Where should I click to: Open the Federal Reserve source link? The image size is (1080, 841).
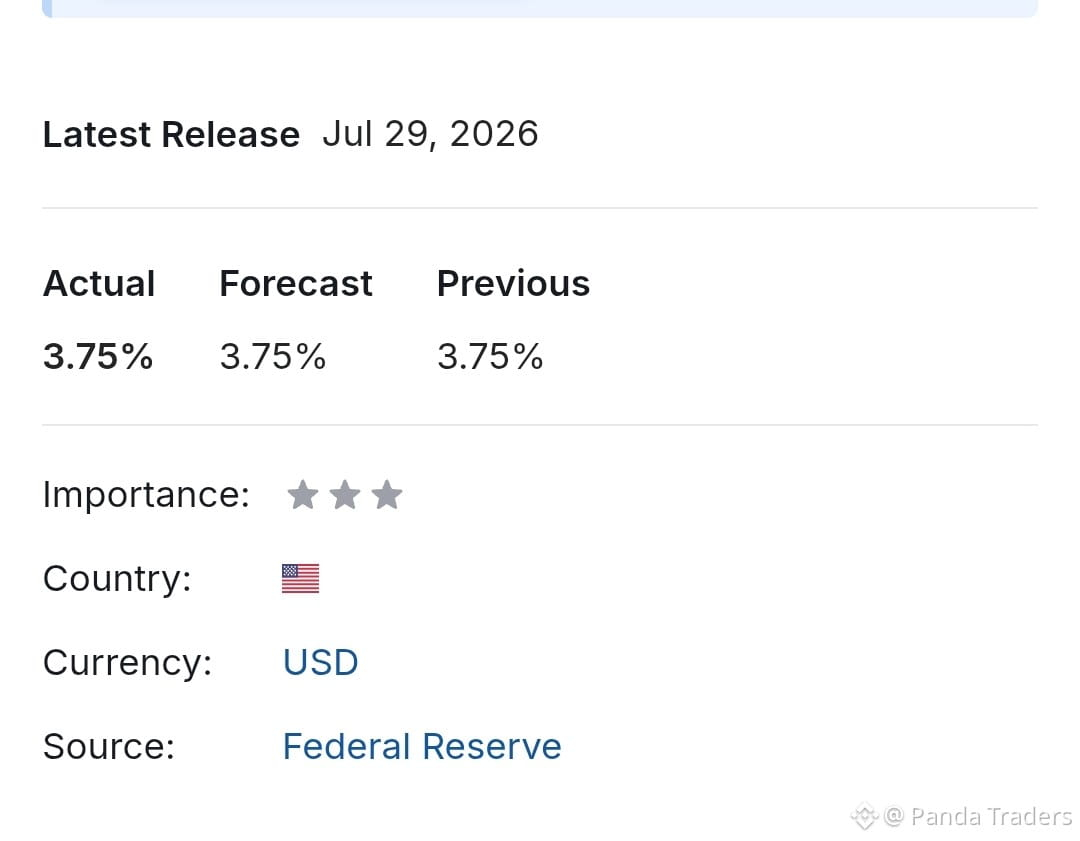pos(422,747)
